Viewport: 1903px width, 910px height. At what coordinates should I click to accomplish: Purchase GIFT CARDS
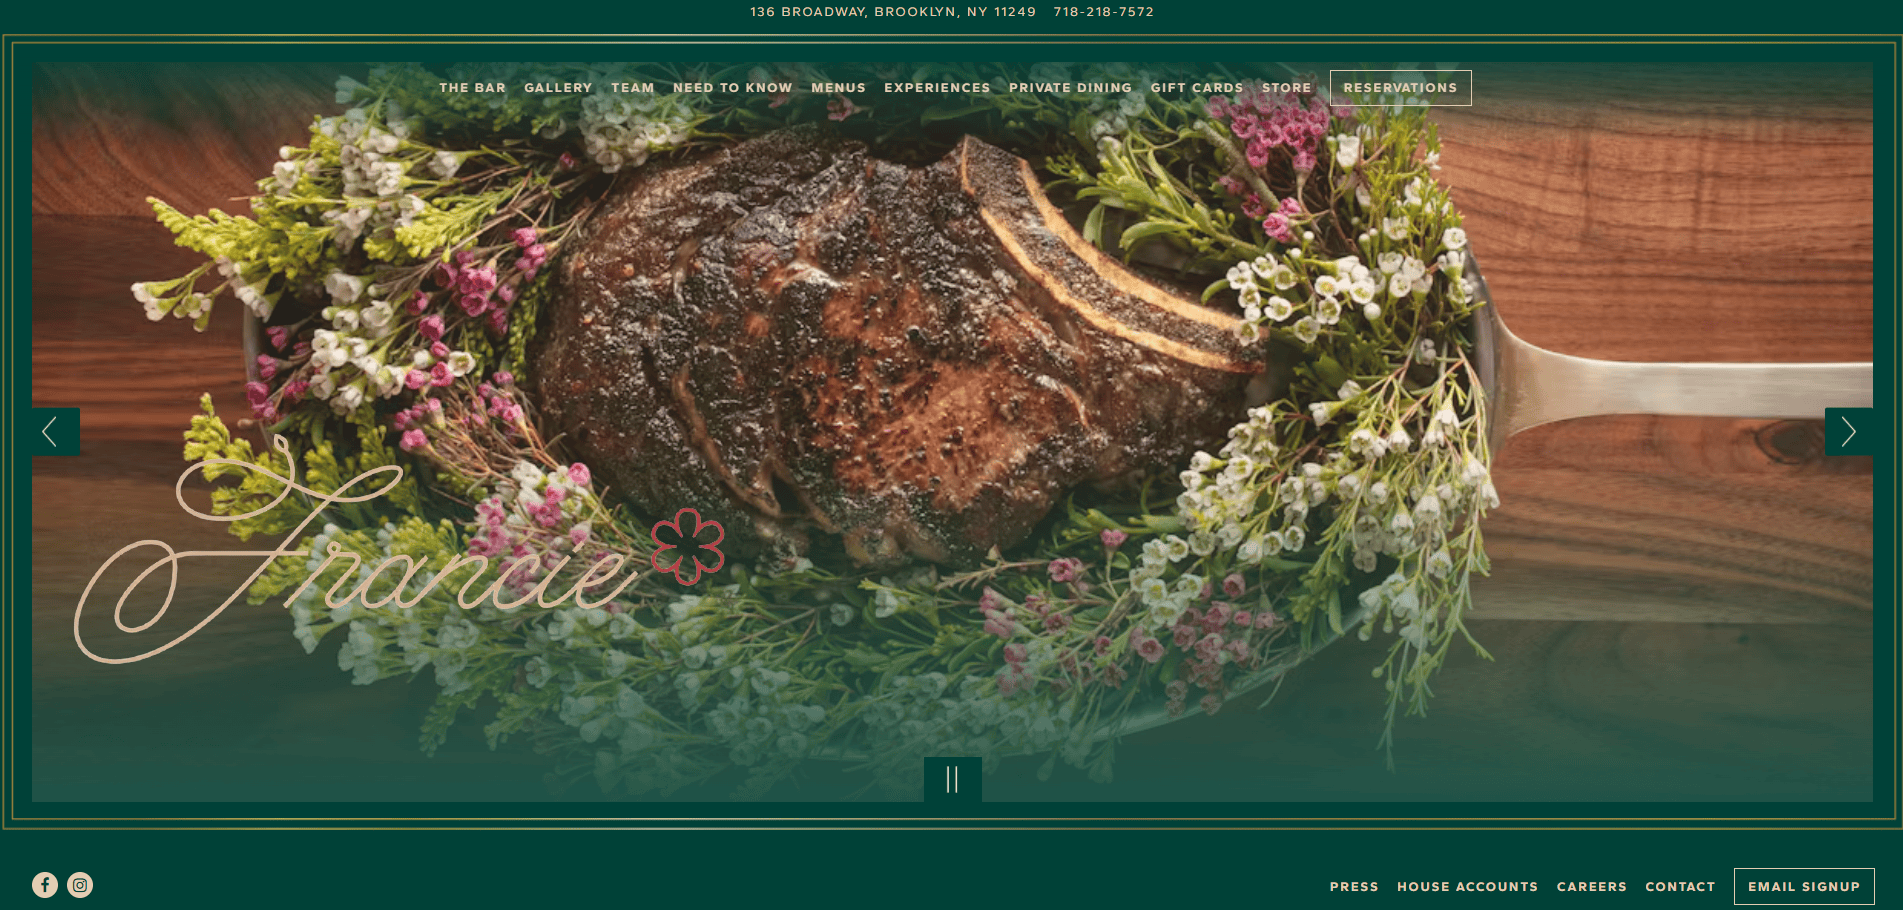coord(1196,88)
